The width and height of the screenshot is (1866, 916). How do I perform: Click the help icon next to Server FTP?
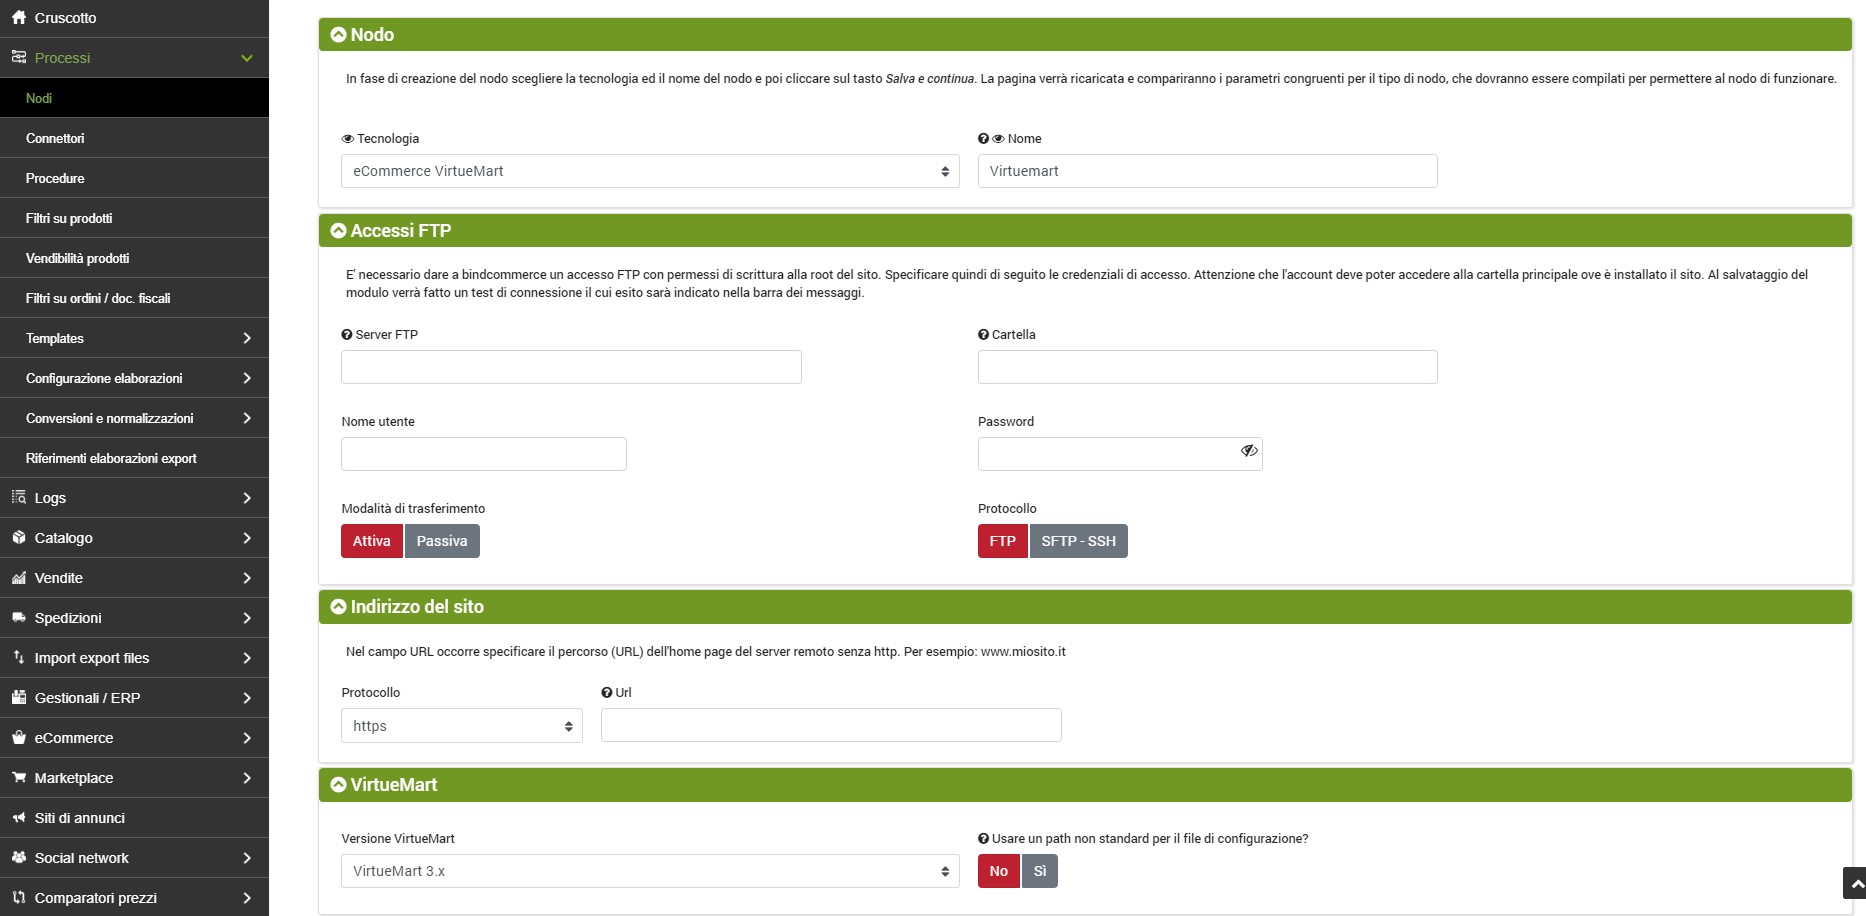click(347, 335)
